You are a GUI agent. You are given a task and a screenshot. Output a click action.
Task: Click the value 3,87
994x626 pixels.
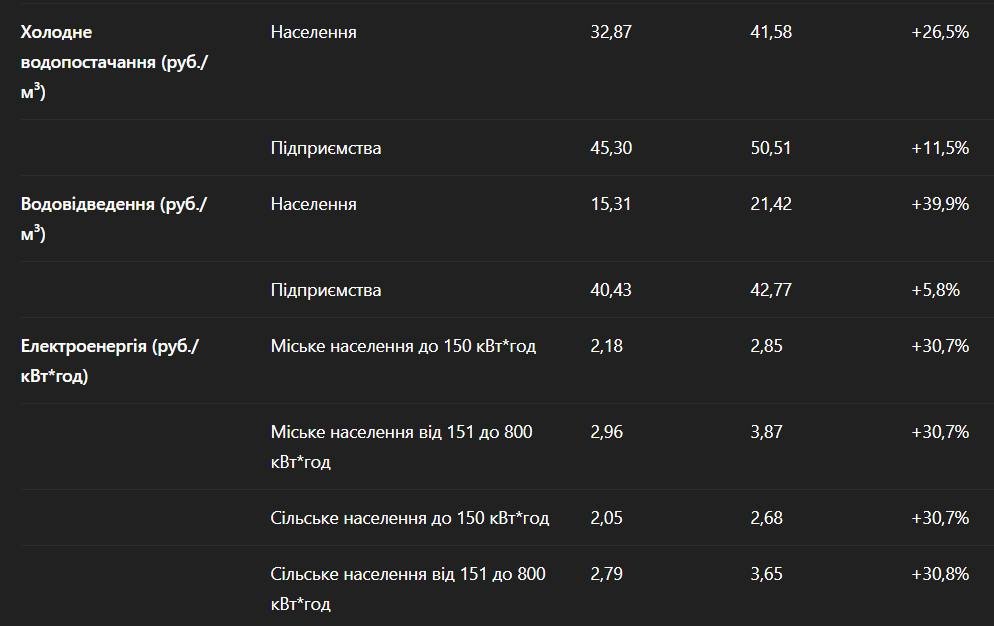pyautogui.click(x=766, y=432)
